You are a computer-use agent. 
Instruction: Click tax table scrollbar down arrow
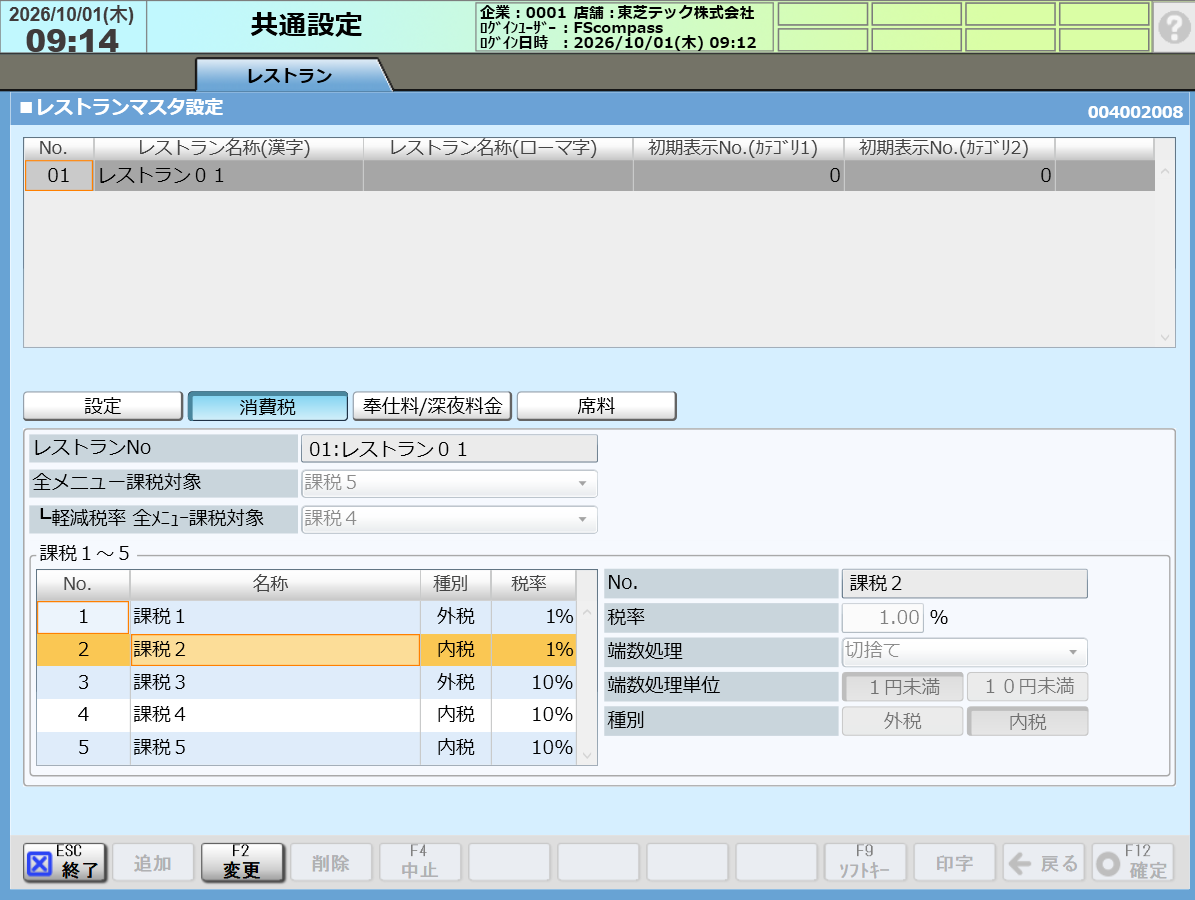tap(587, 755)
